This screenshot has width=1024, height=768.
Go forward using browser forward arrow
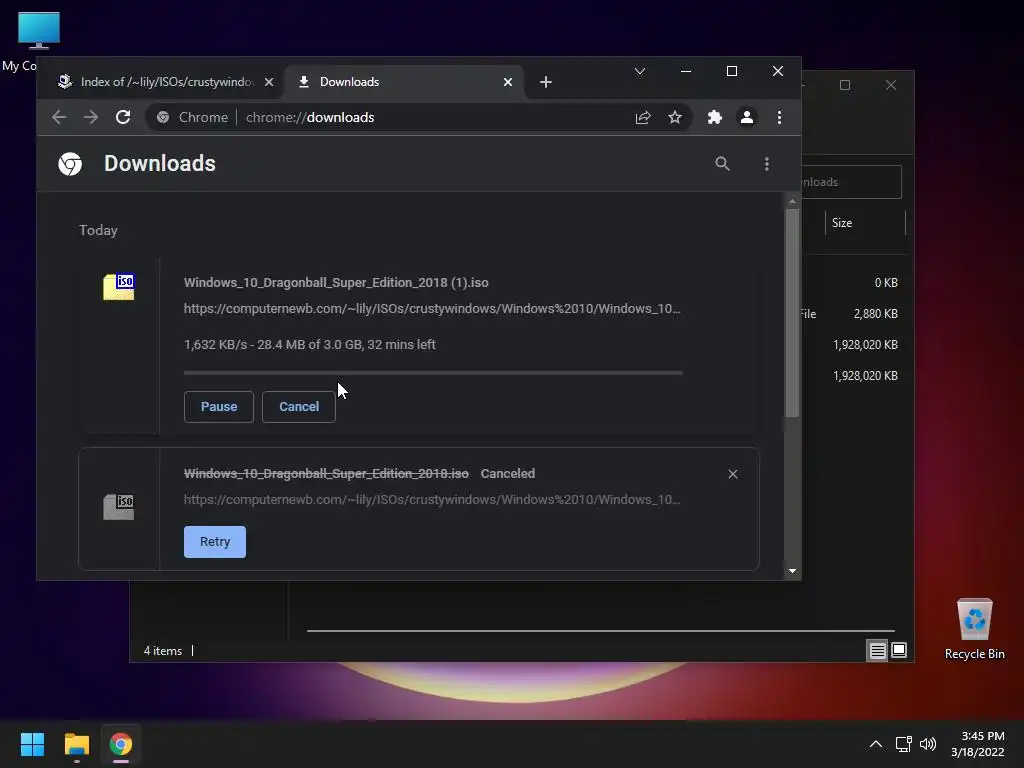pos(91,118)
